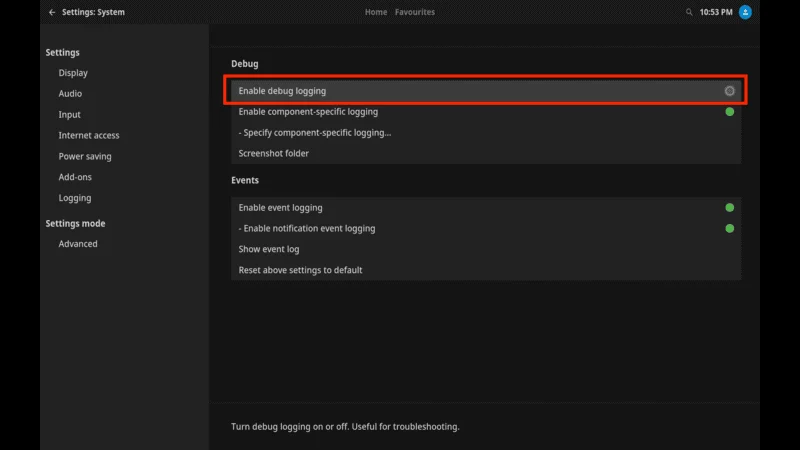Select Audio settings category
This screenshot has width=800, height=450.
[70, 94]
